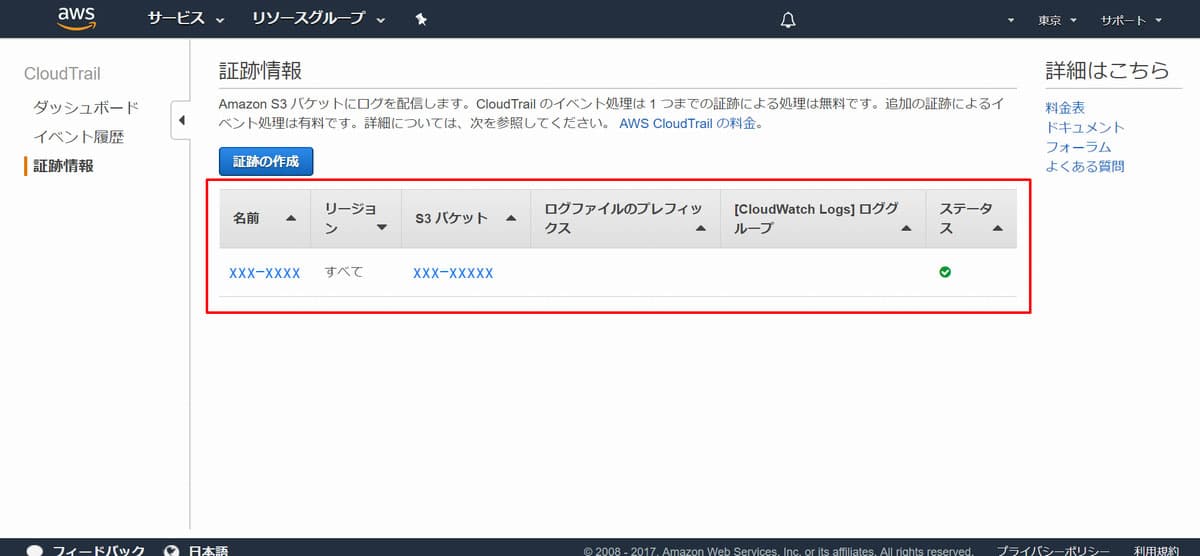Click the green status check icon

click(x=945, y=272)
